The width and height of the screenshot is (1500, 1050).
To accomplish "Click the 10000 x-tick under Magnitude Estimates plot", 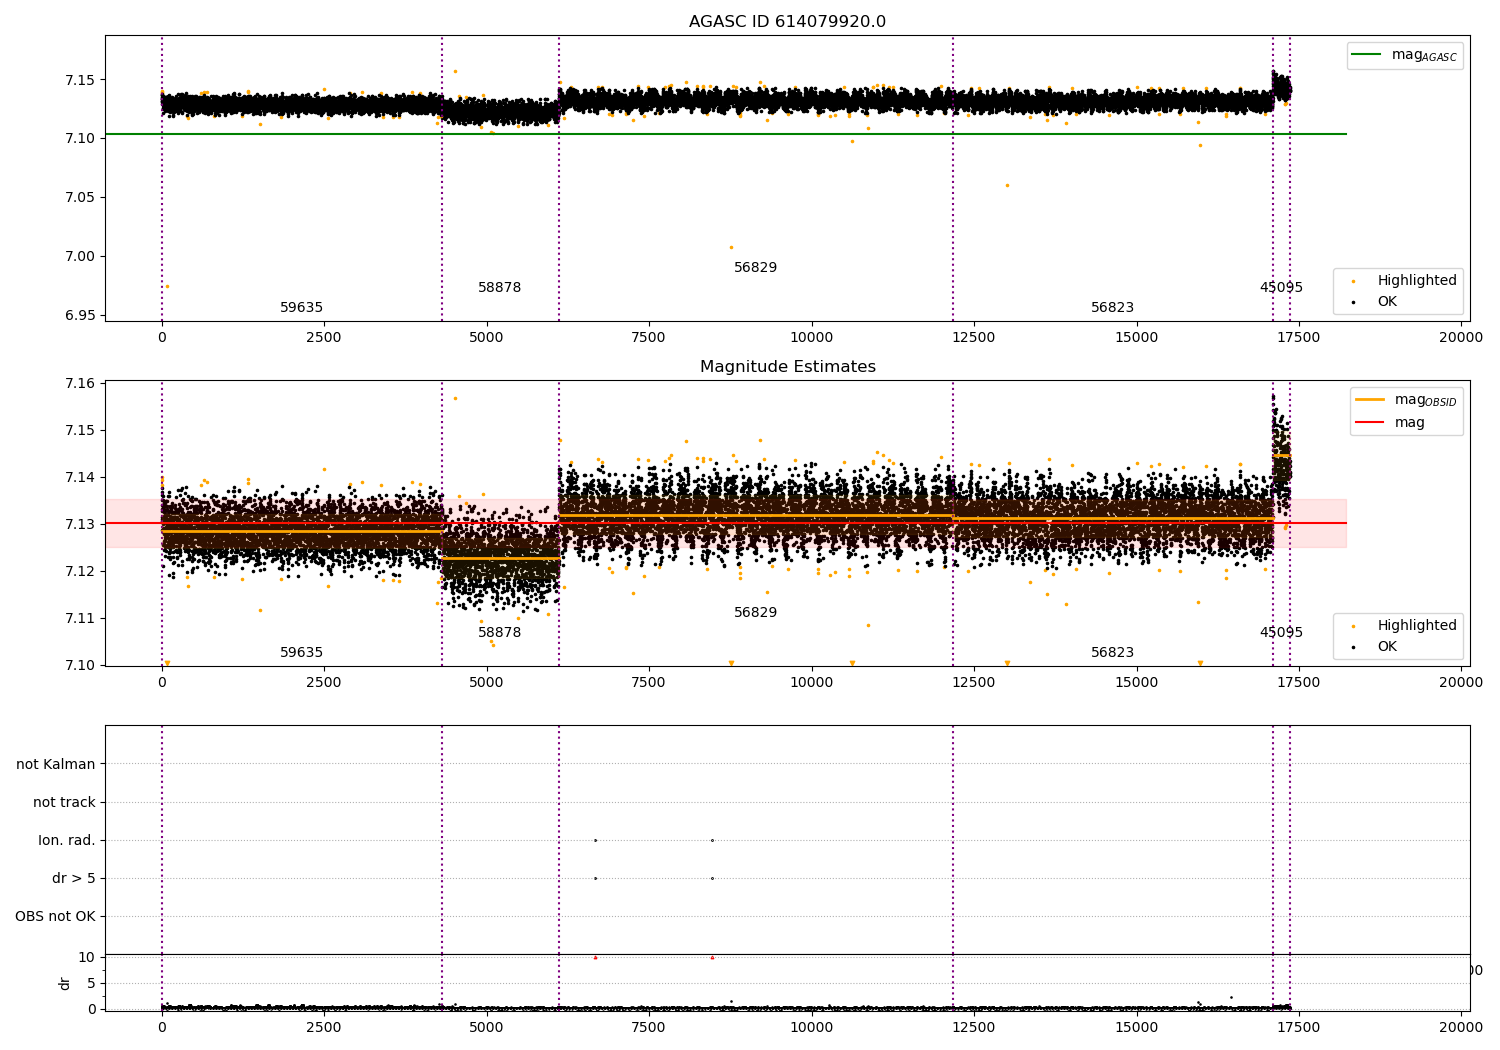I will [811, 683].
